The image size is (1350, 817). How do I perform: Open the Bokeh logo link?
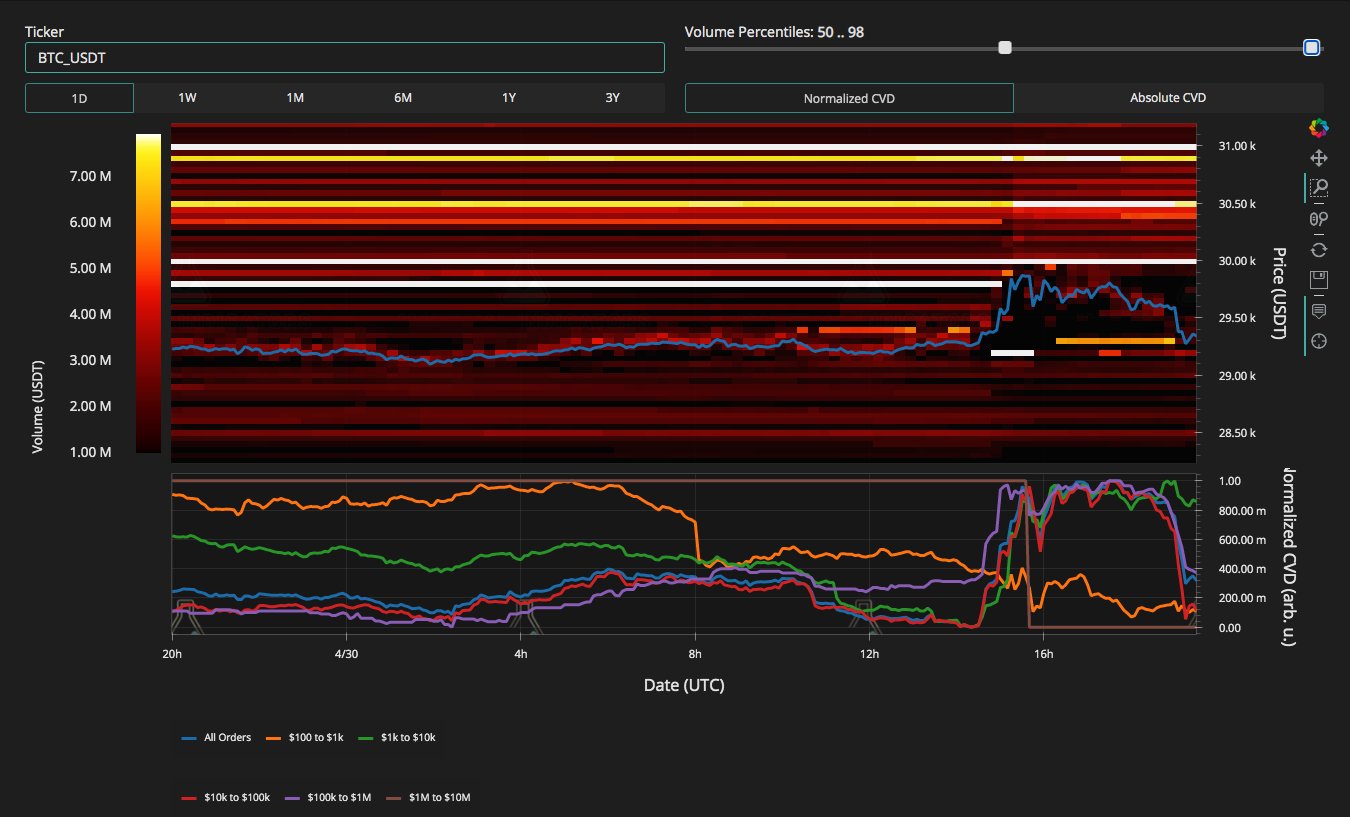1319,127
